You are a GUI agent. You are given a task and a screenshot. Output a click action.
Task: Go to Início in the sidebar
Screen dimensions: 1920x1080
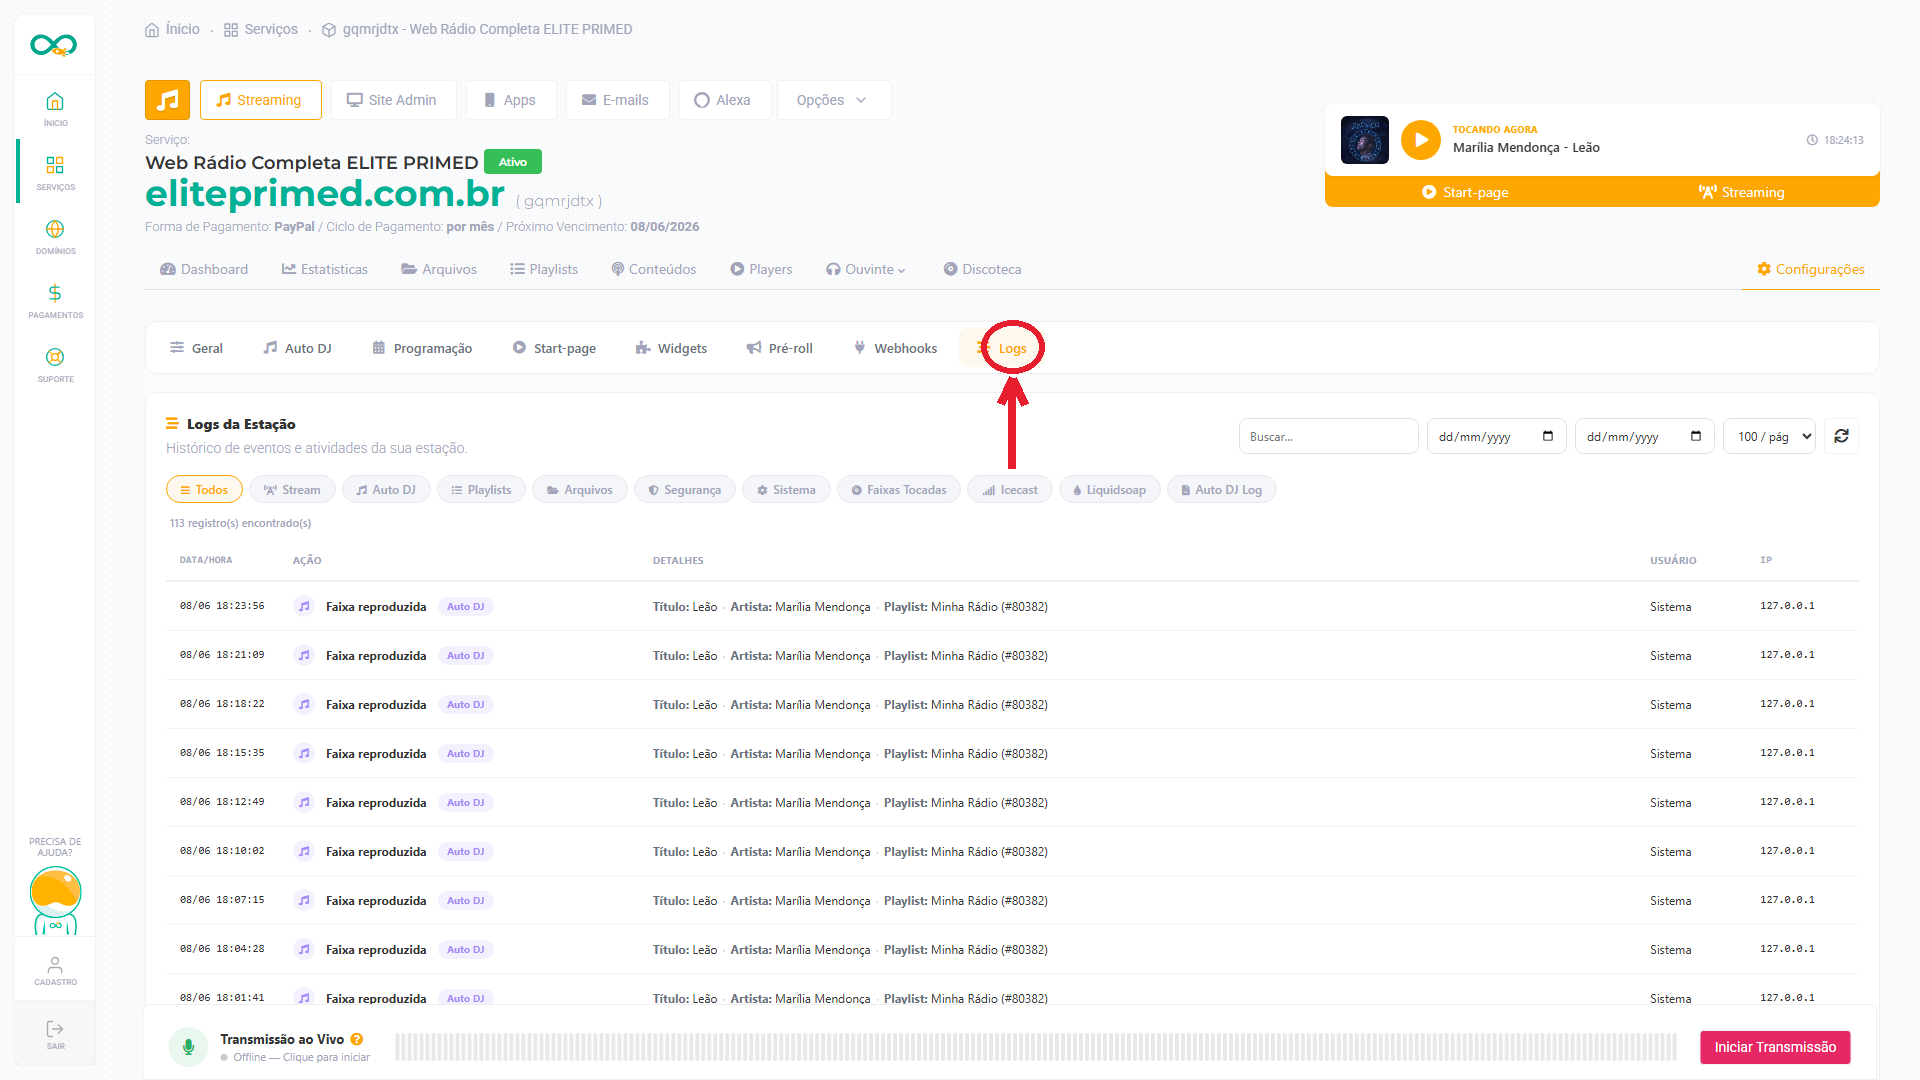55,108
